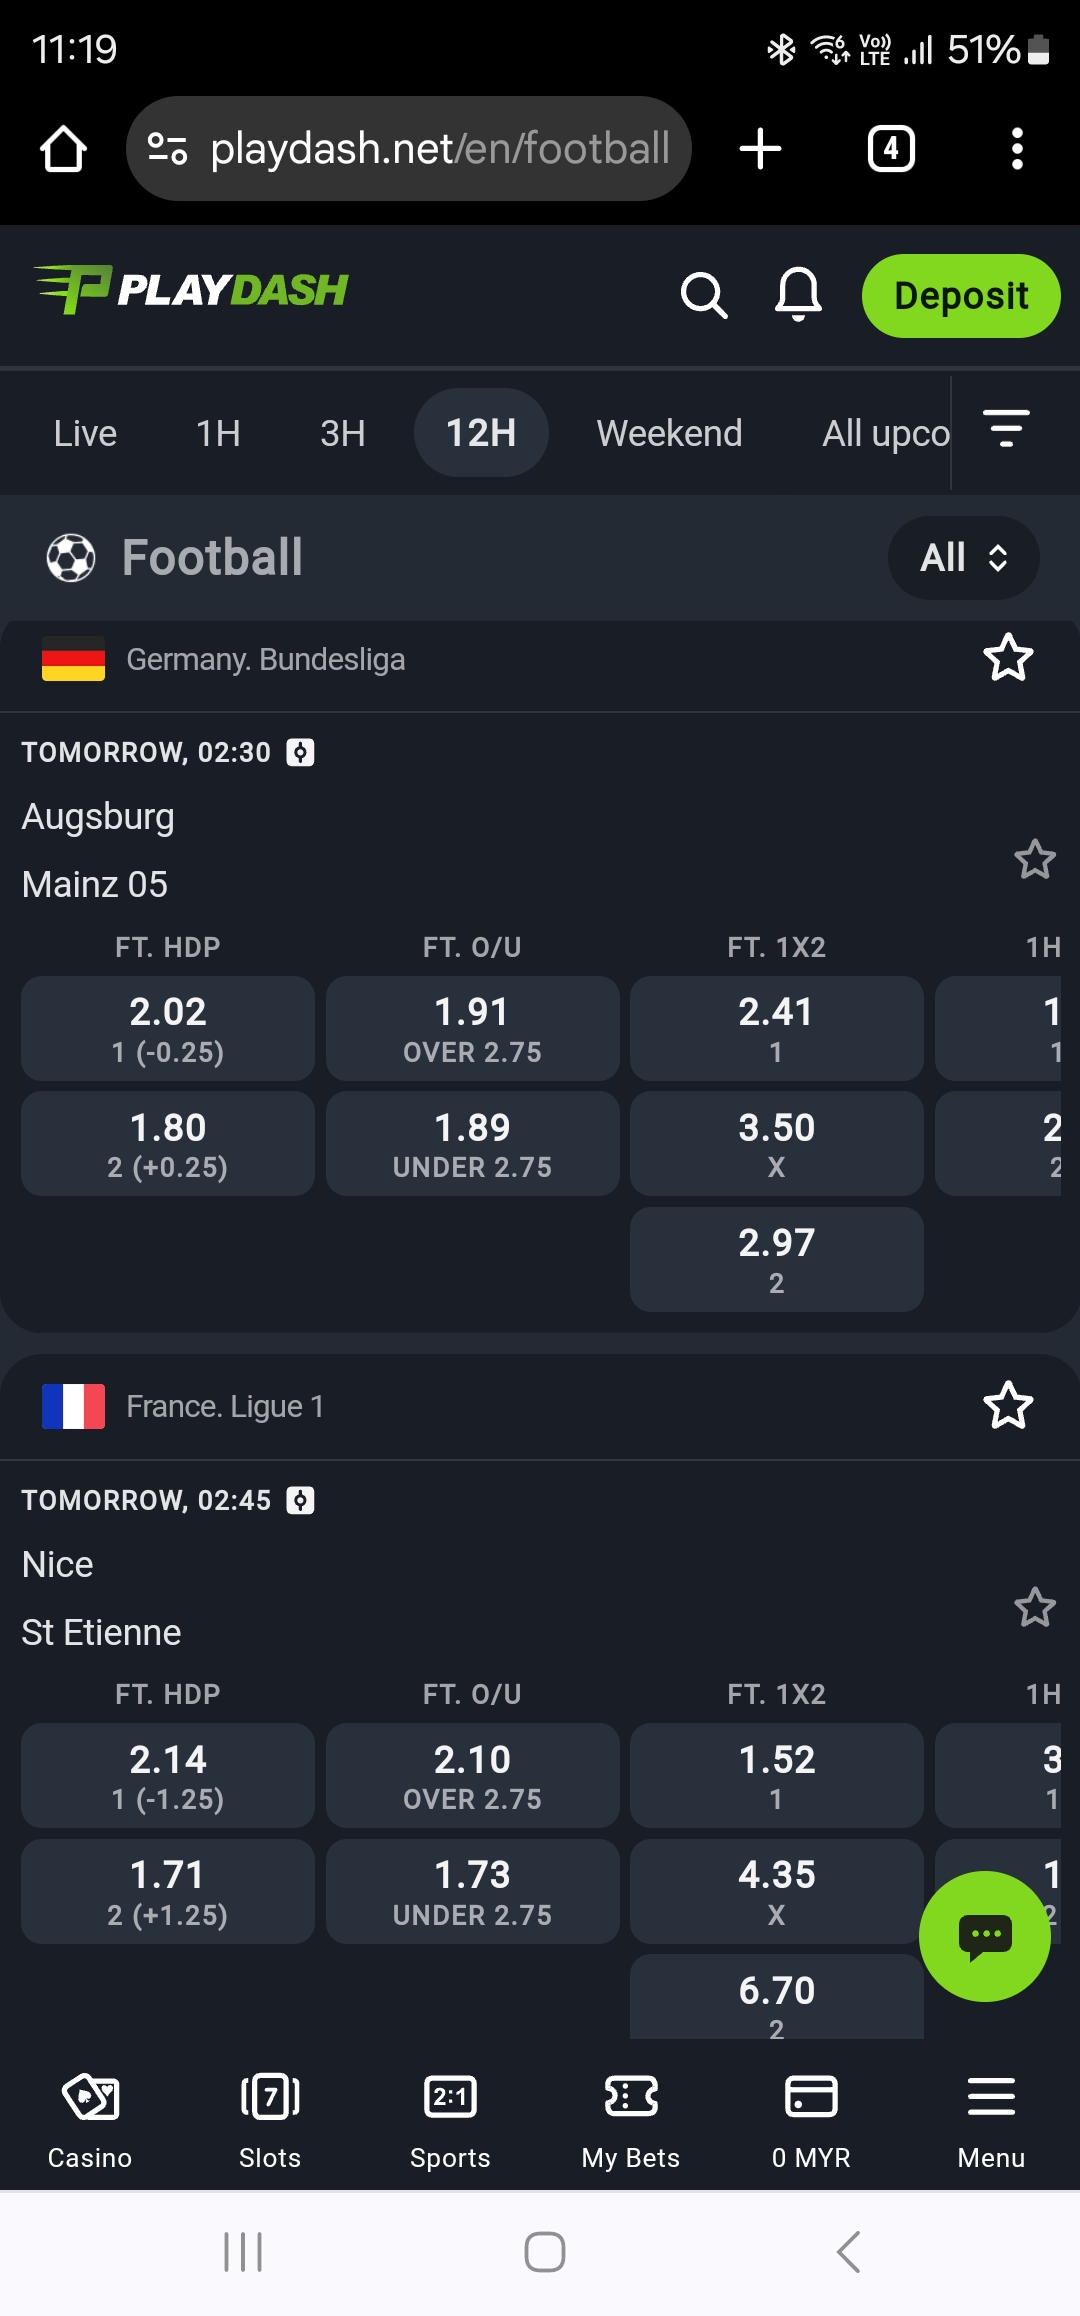Open the filter lines icon

click(x=1006, y=429)
